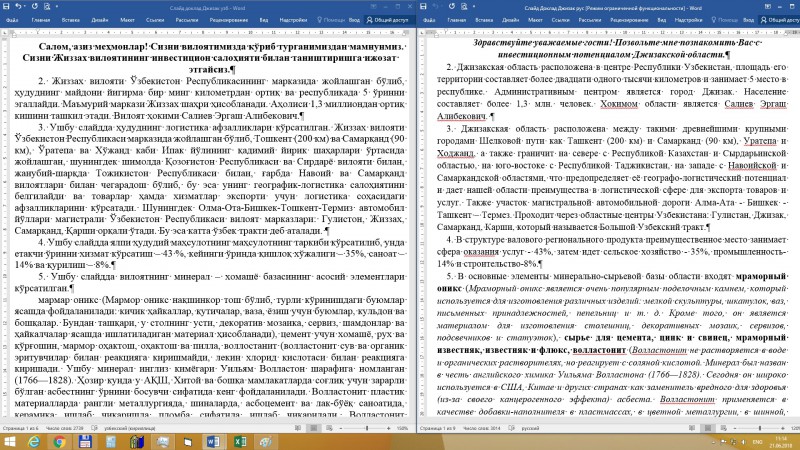Open Google Chrome from the taskbar
The height and width of the screenshot is (450, 800).
tap(59, 441)
